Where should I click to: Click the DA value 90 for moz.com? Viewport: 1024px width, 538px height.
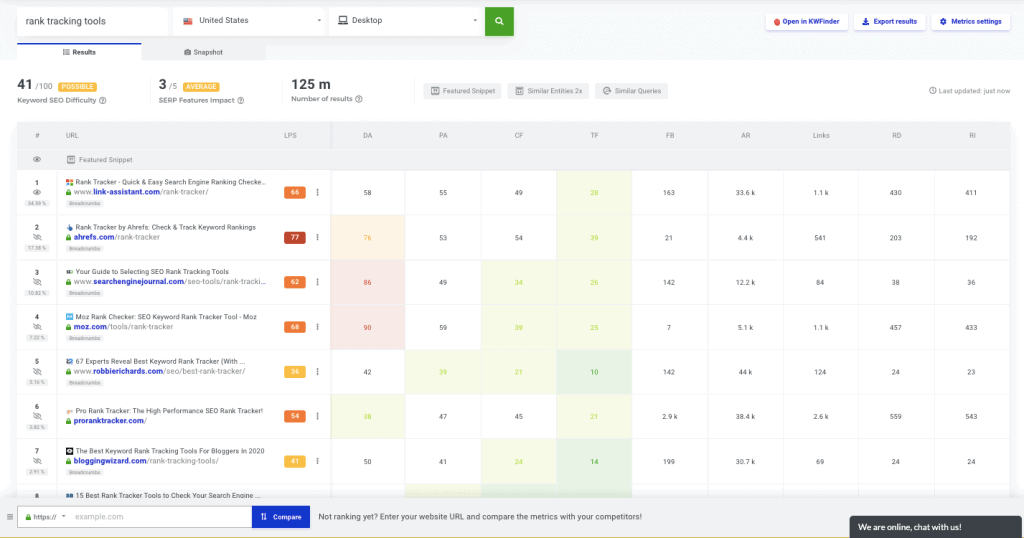(x=367, y=327)
